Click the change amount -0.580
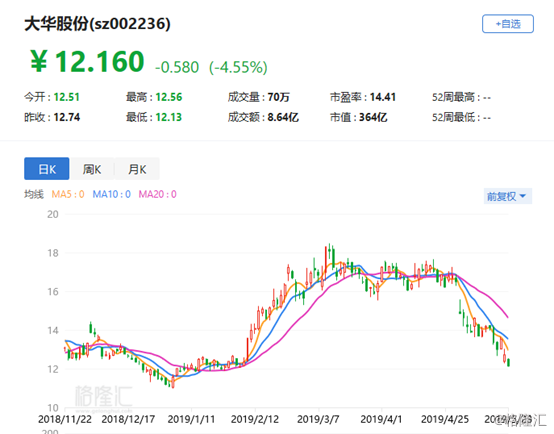 pyautogui.click(x=177, y=67)
